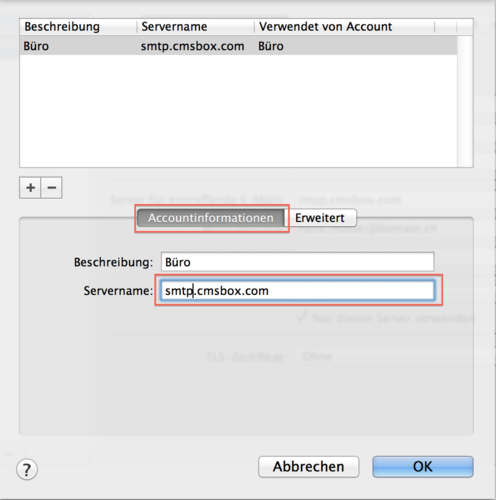496x500 pixels.
Task: Sort by the Servername column header
Action: 196,27
